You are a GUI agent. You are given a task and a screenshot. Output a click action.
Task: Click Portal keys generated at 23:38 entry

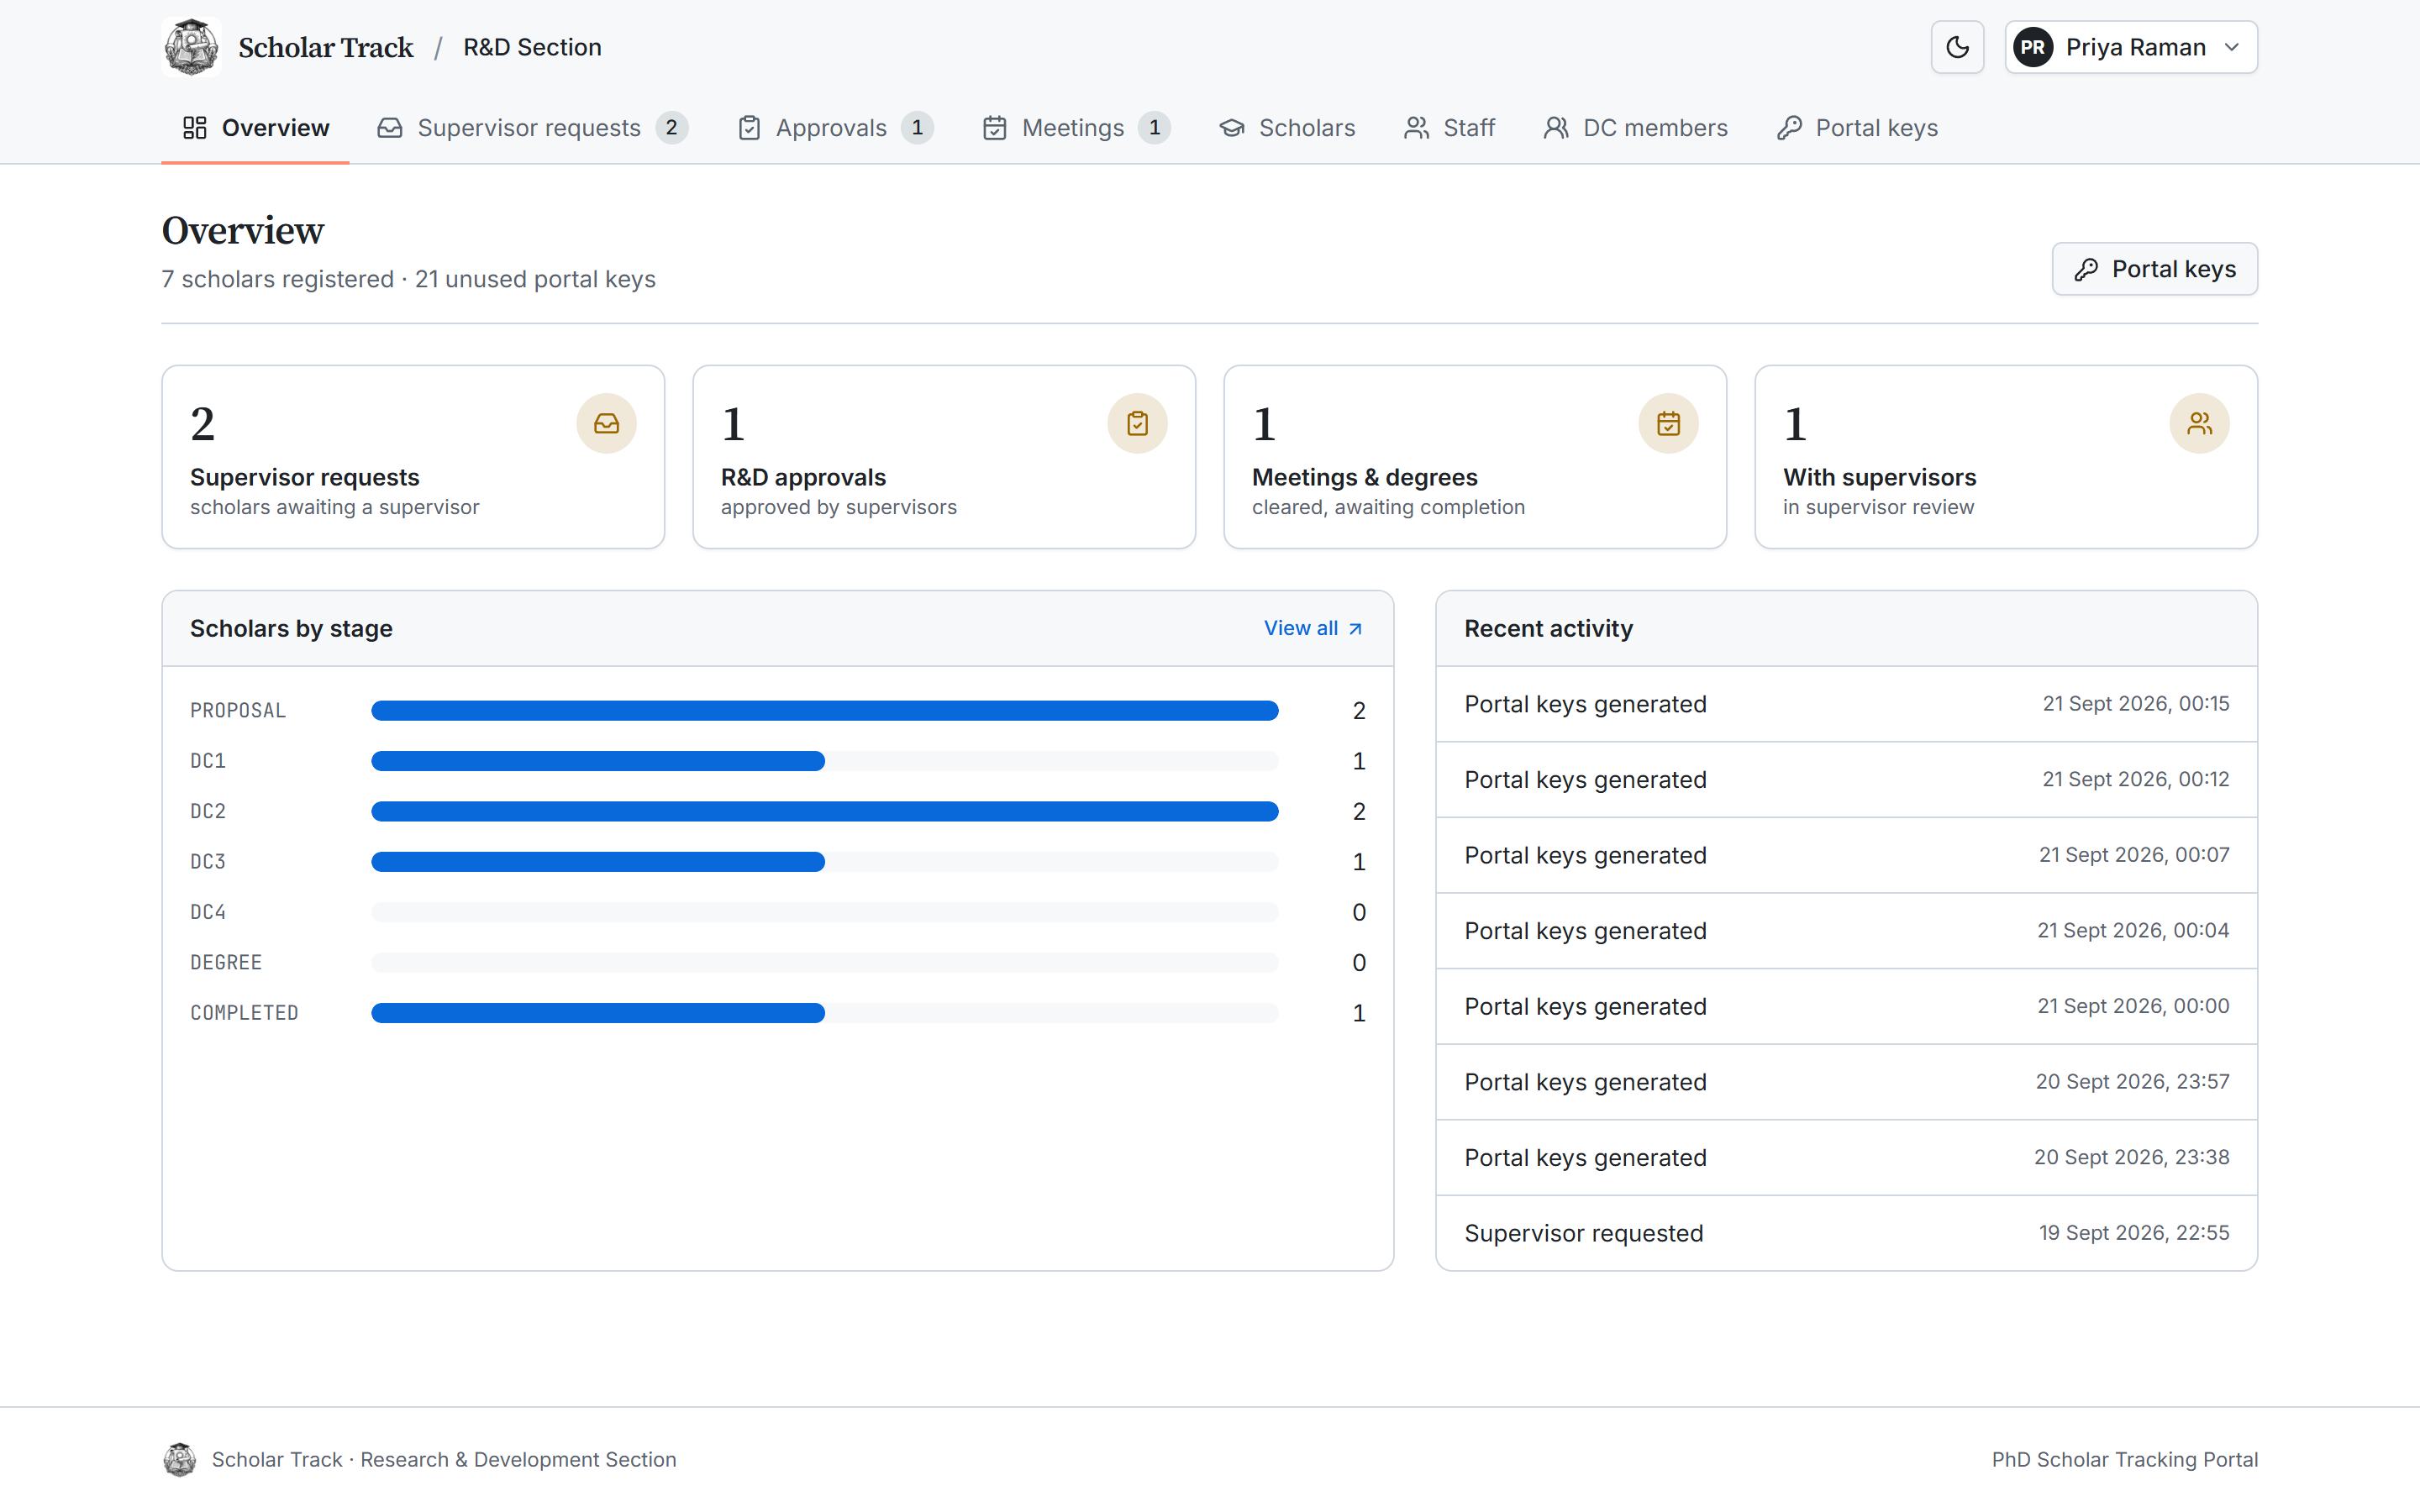pos(1846,1157)
